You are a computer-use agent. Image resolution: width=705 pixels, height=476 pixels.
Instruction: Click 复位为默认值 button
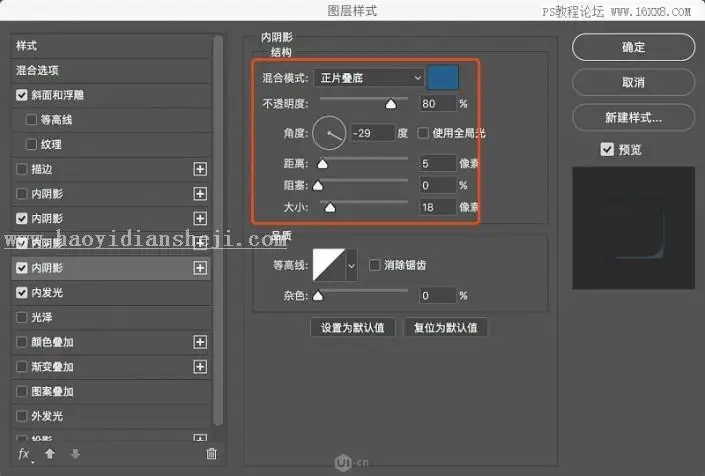coord(446,328)
